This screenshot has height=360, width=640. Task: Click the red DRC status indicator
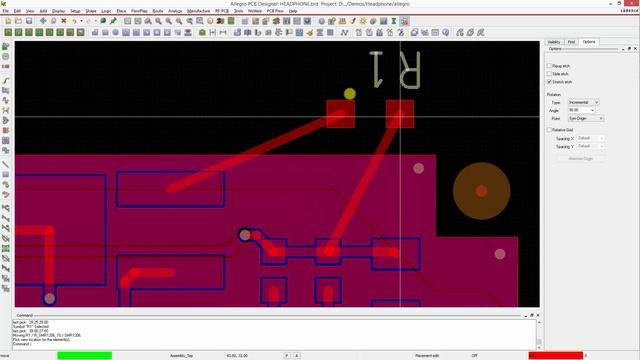[556, 356]
